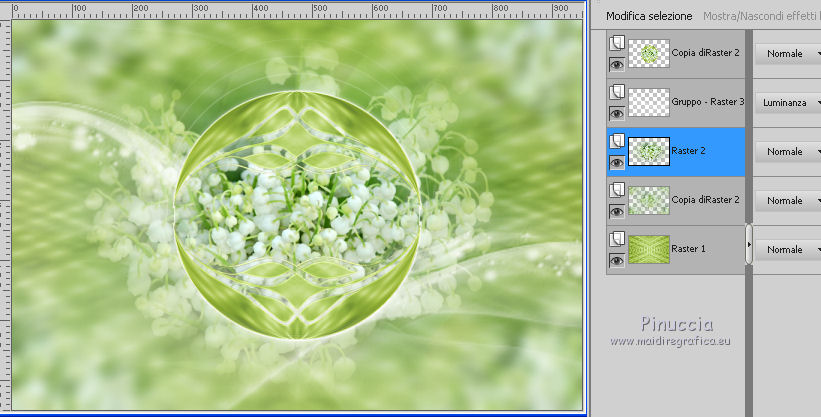Screen dimensions: 821x417
Task: Open blend mode dropdown of Copia diRaster 2 above Raster 1
Action: [x=788, y=201]
